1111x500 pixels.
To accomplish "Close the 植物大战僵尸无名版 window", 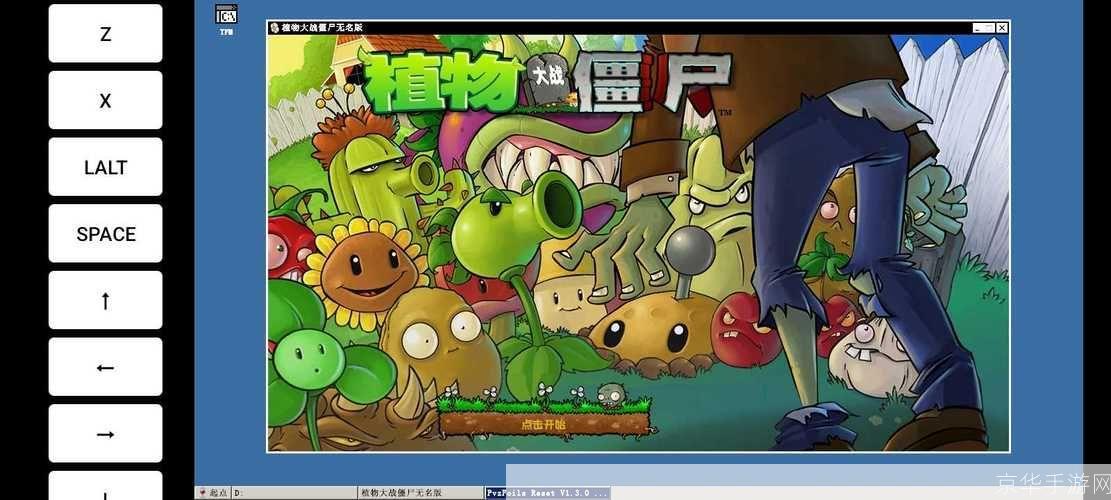I will [x=1001, y=28].
